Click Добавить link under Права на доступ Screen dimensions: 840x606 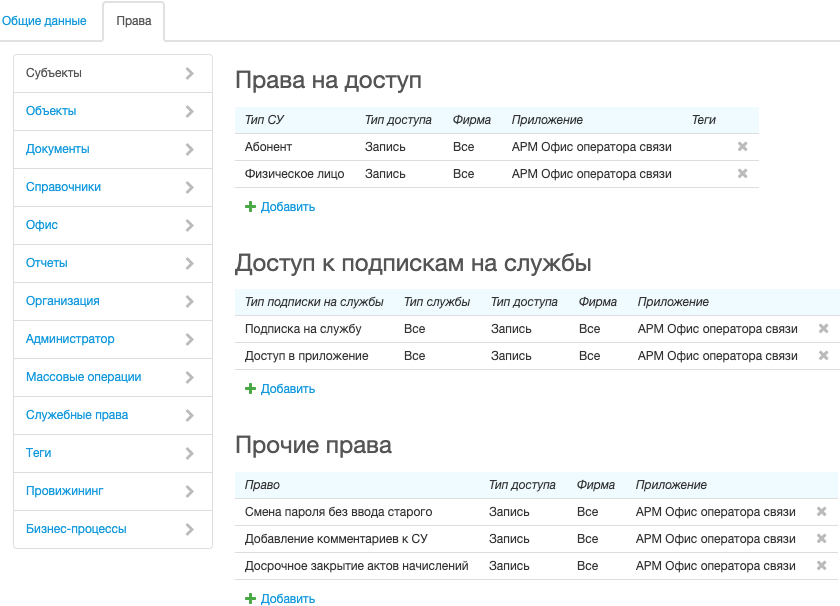288,207
